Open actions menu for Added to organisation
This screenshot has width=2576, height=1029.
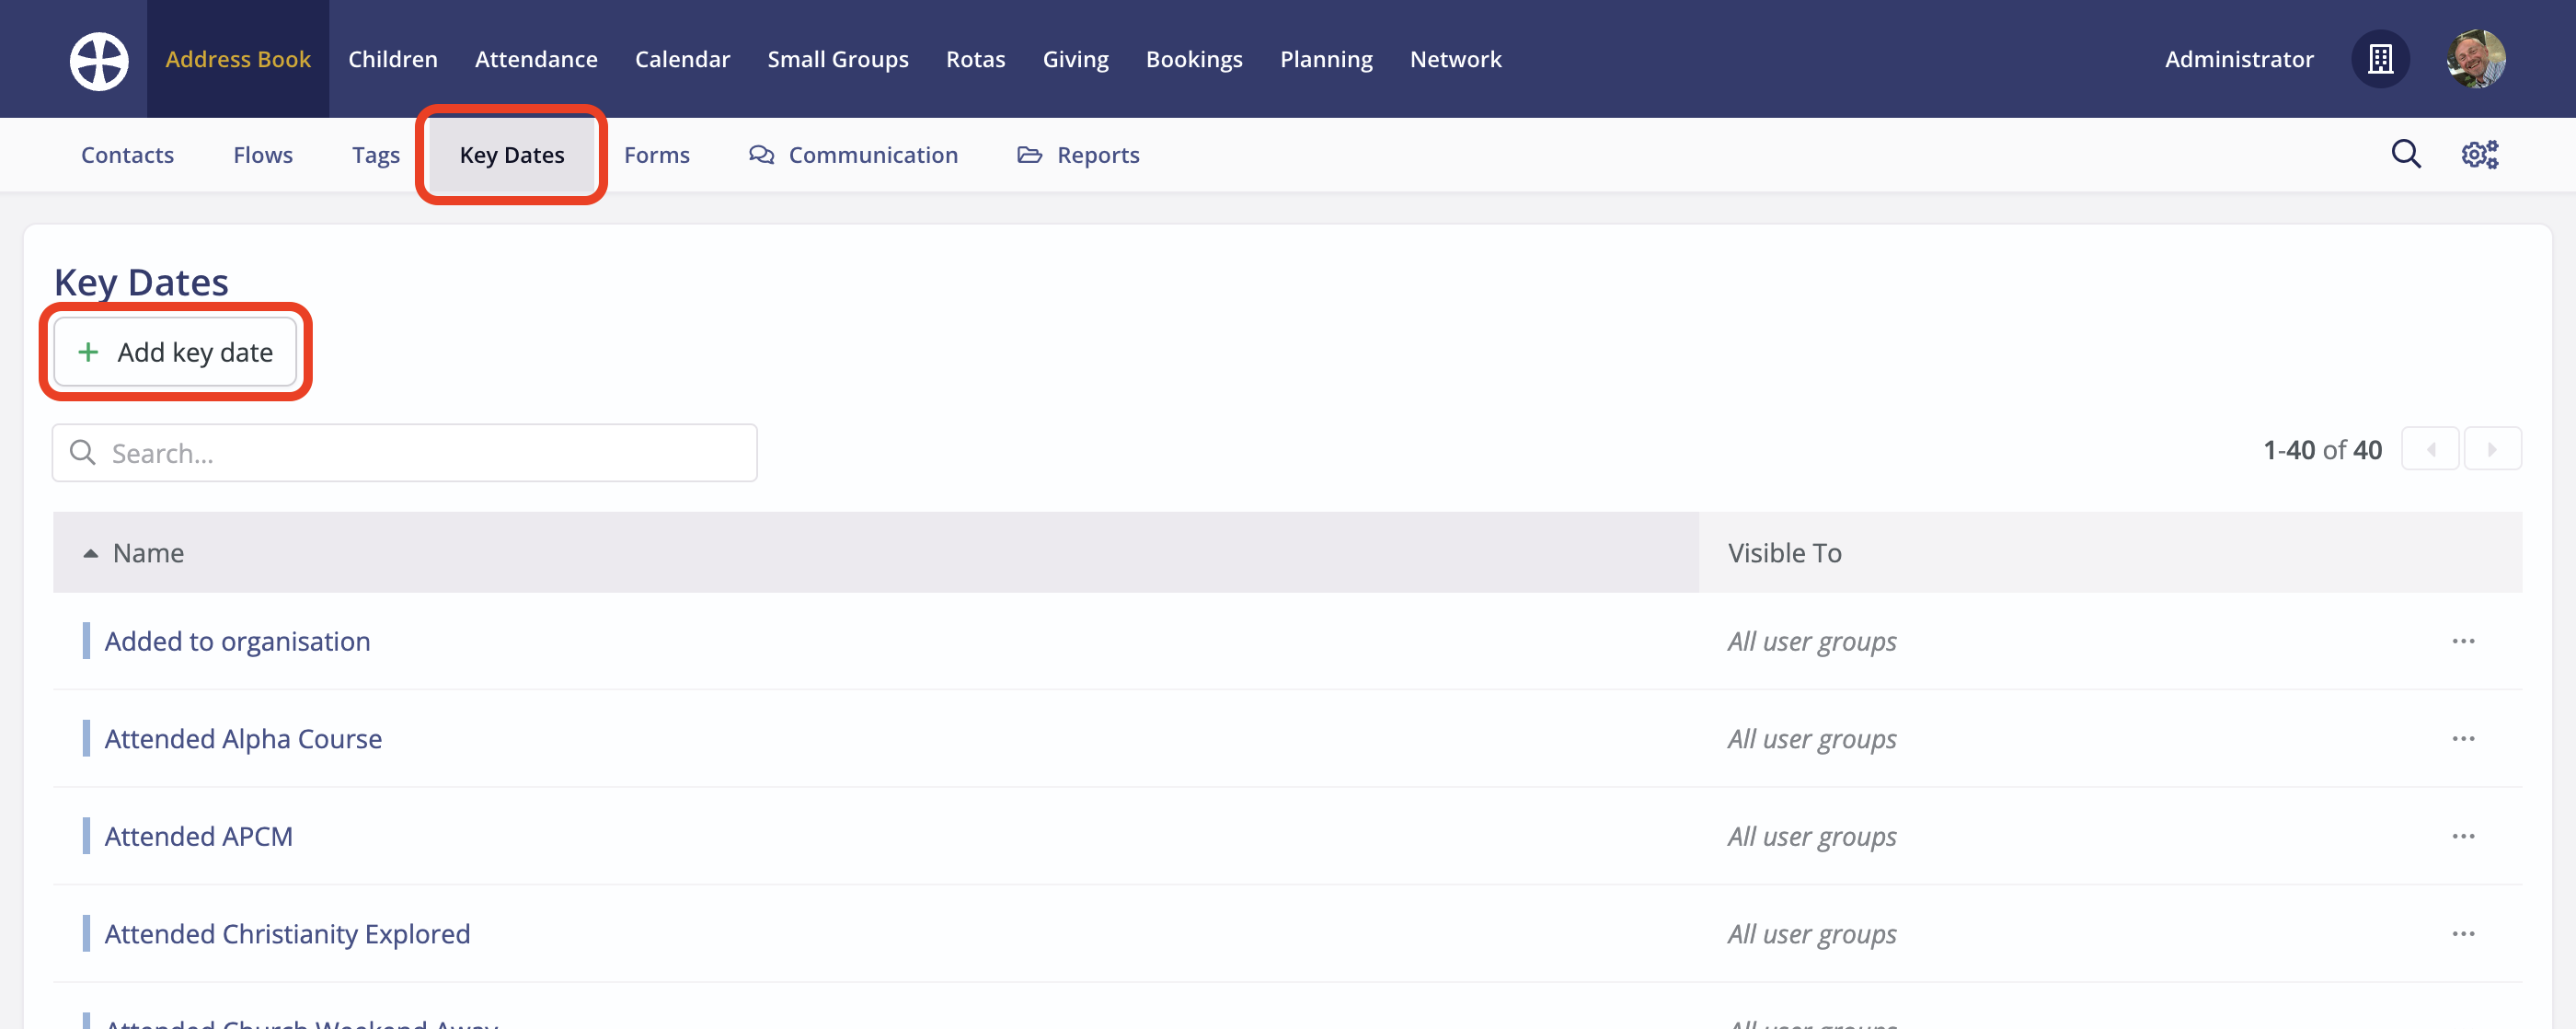tap(2463, 641)
